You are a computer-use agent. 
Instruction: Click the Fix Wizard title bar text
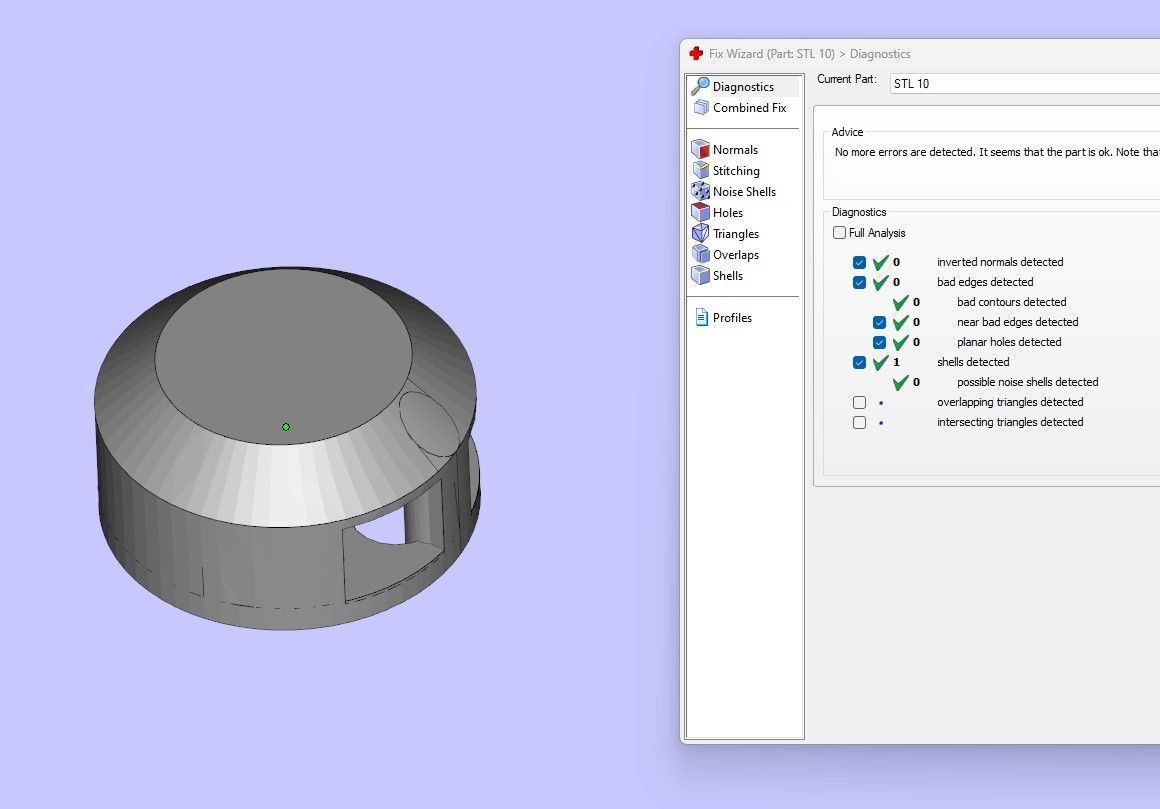(809, 53)
